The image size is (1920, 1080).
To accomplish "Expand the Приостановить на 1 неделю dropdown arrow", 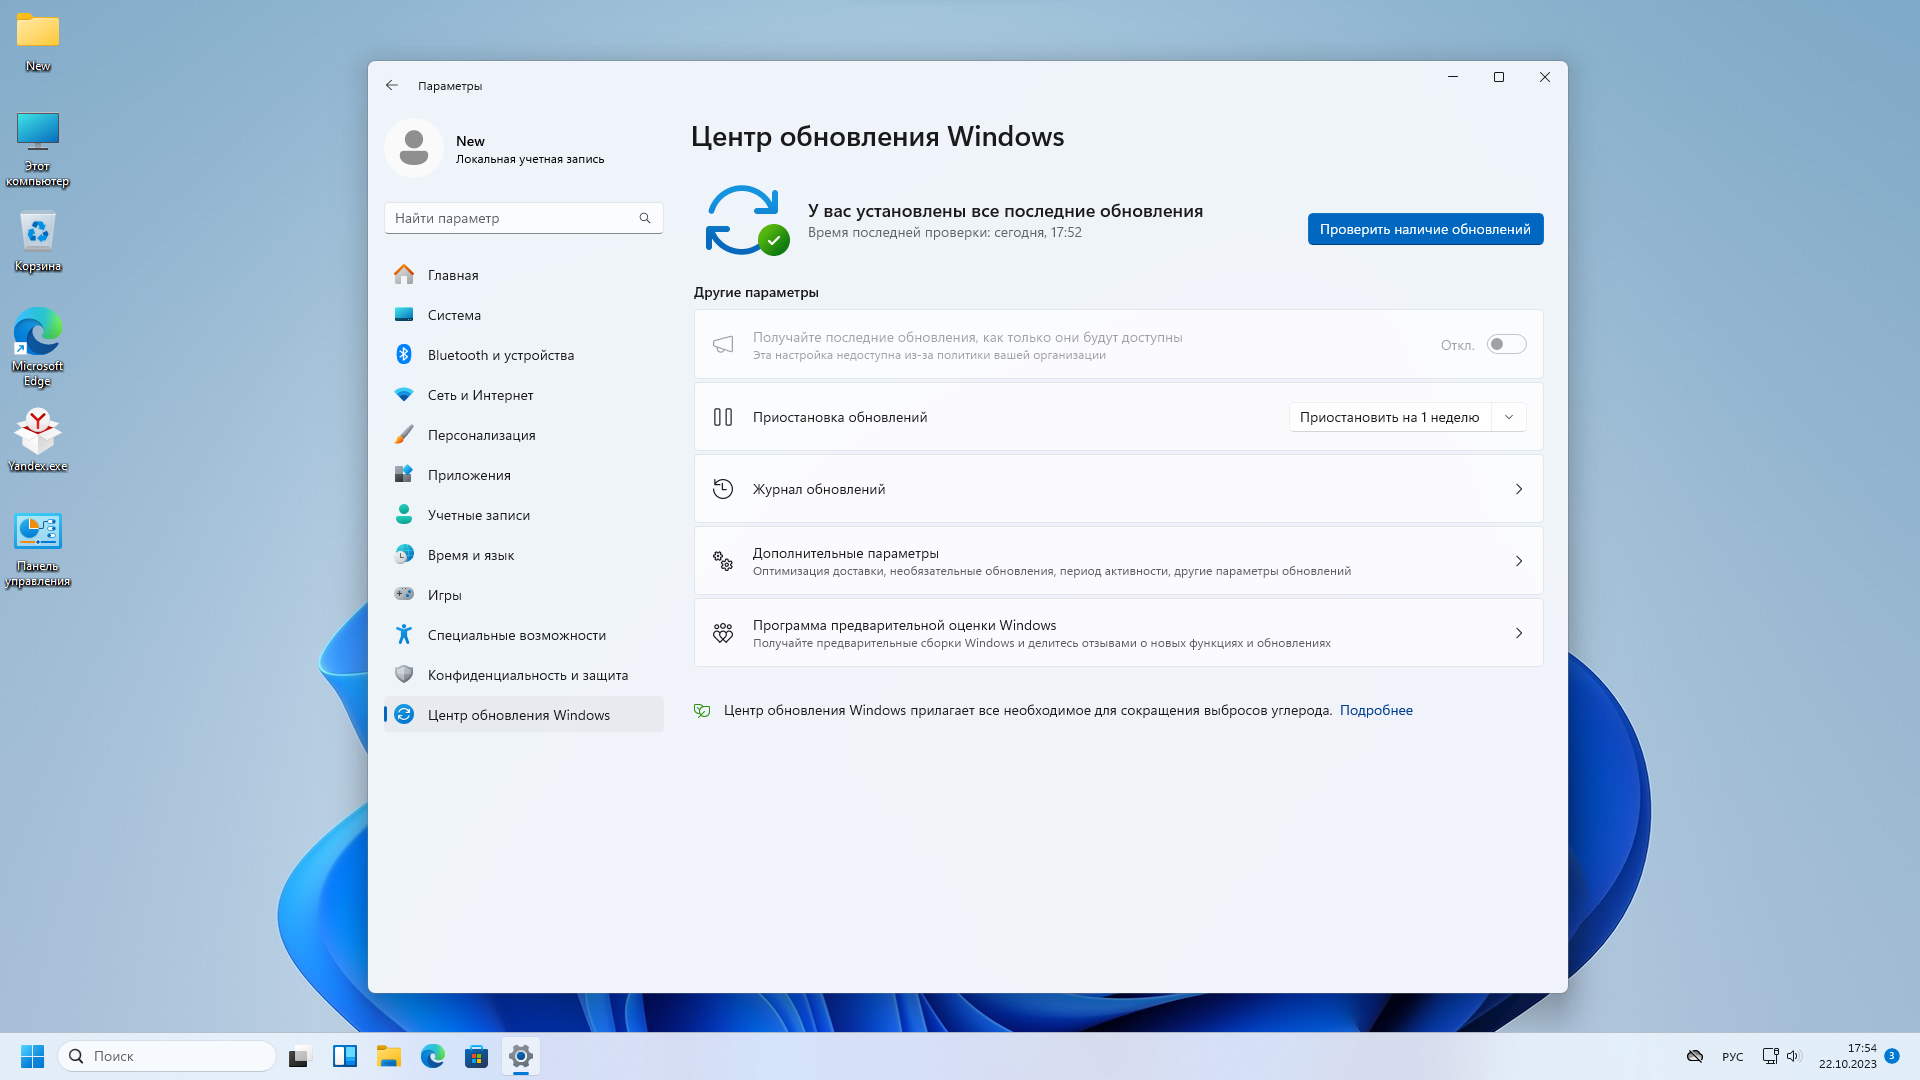I will (1508, 417).
